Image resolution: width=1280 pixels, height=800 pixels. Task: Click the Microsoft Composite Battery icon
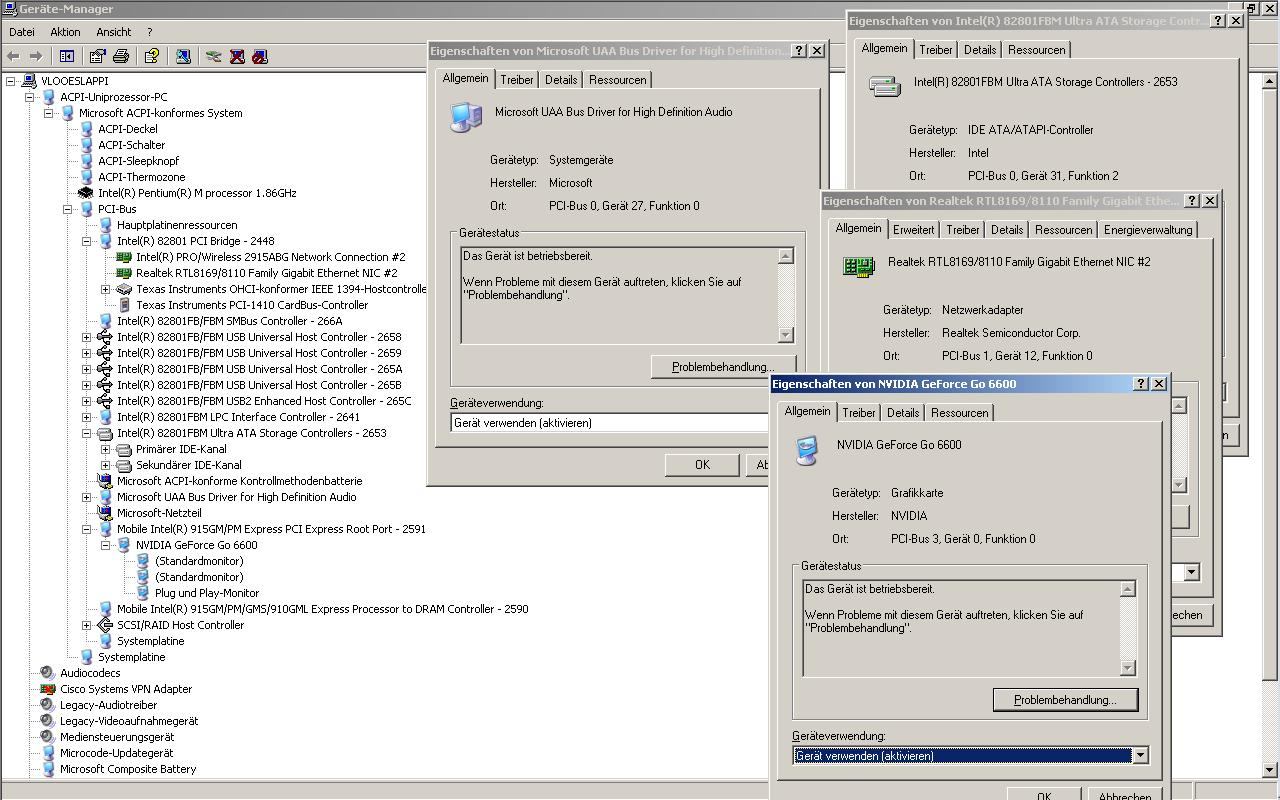pos(47,769)
